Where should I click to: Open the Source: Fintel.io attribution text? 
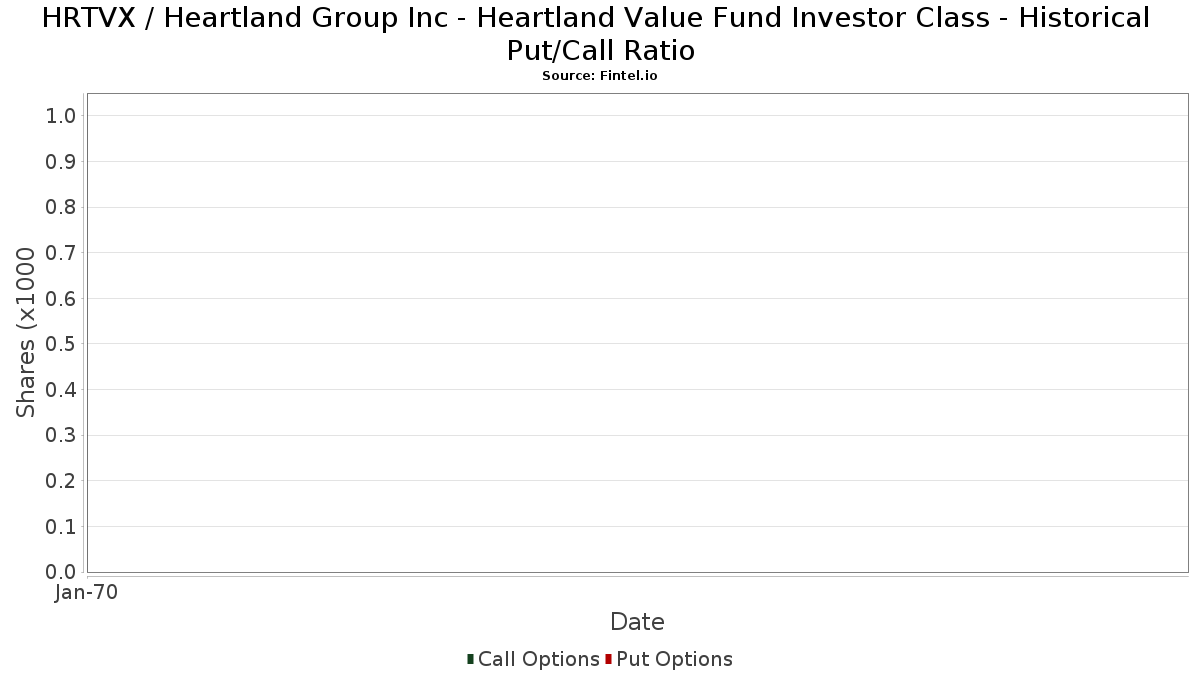[600, 76]
